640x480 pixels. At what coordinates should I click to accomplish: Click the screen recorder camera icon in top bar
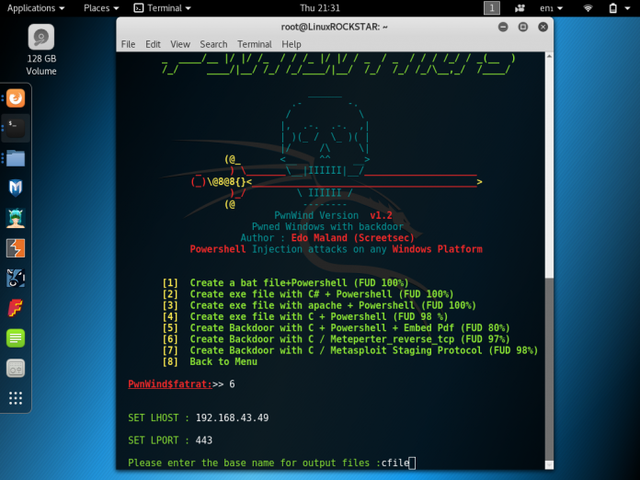pos(520,8)
